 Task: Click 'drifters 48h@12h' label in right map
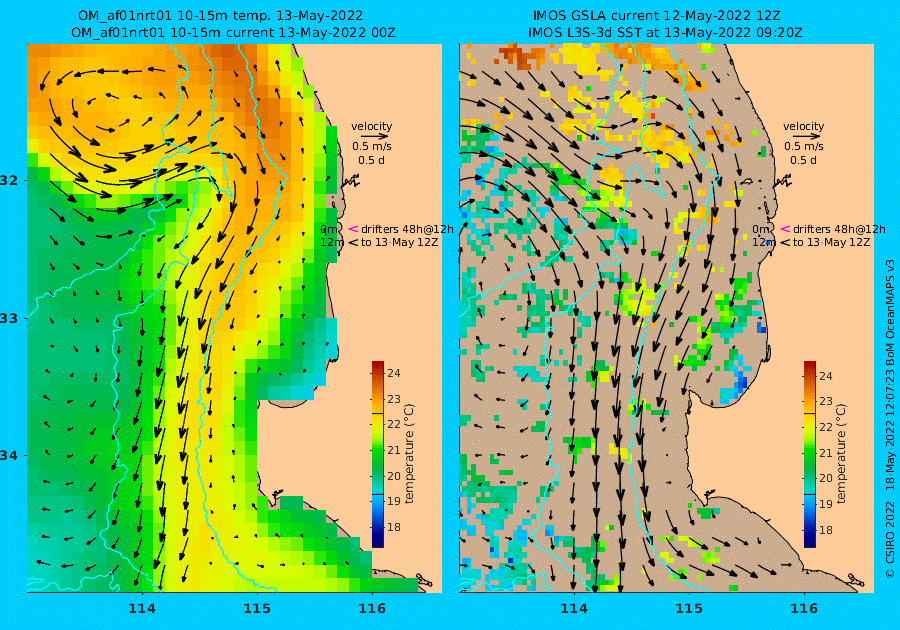click(x=839, y=229)
